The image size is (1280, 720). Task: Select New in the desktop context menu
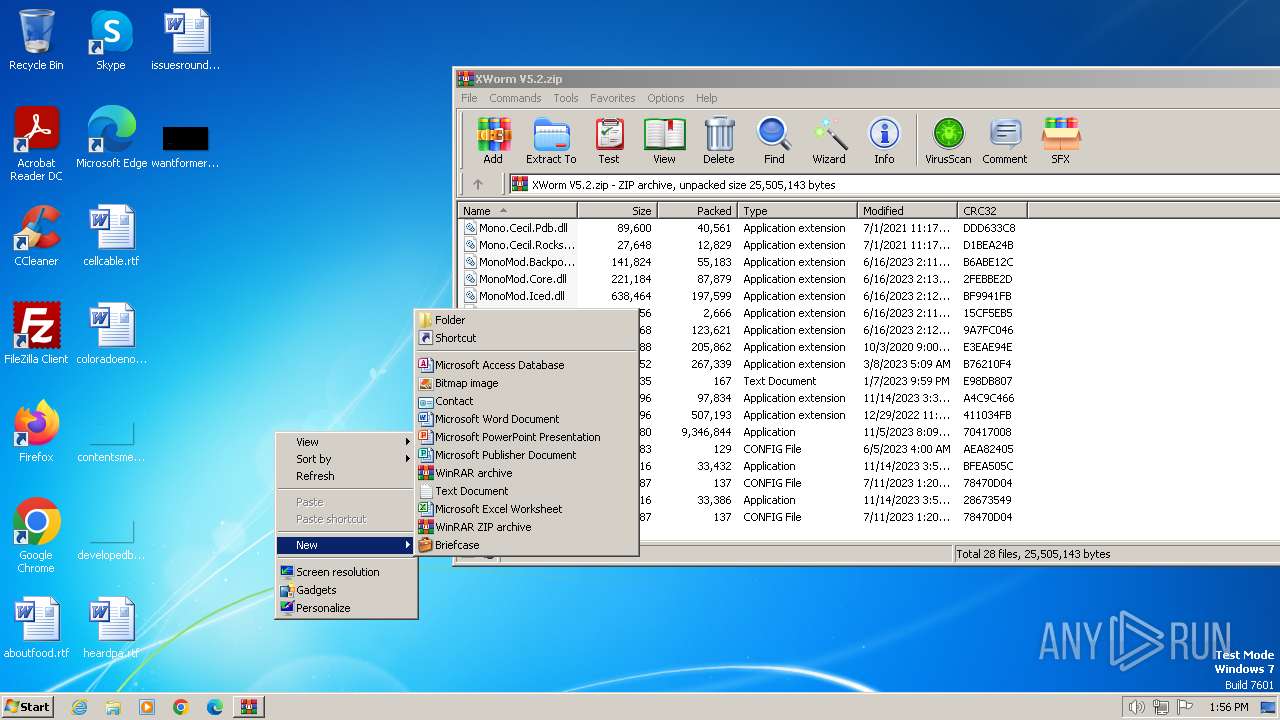[x=346, y=545]
